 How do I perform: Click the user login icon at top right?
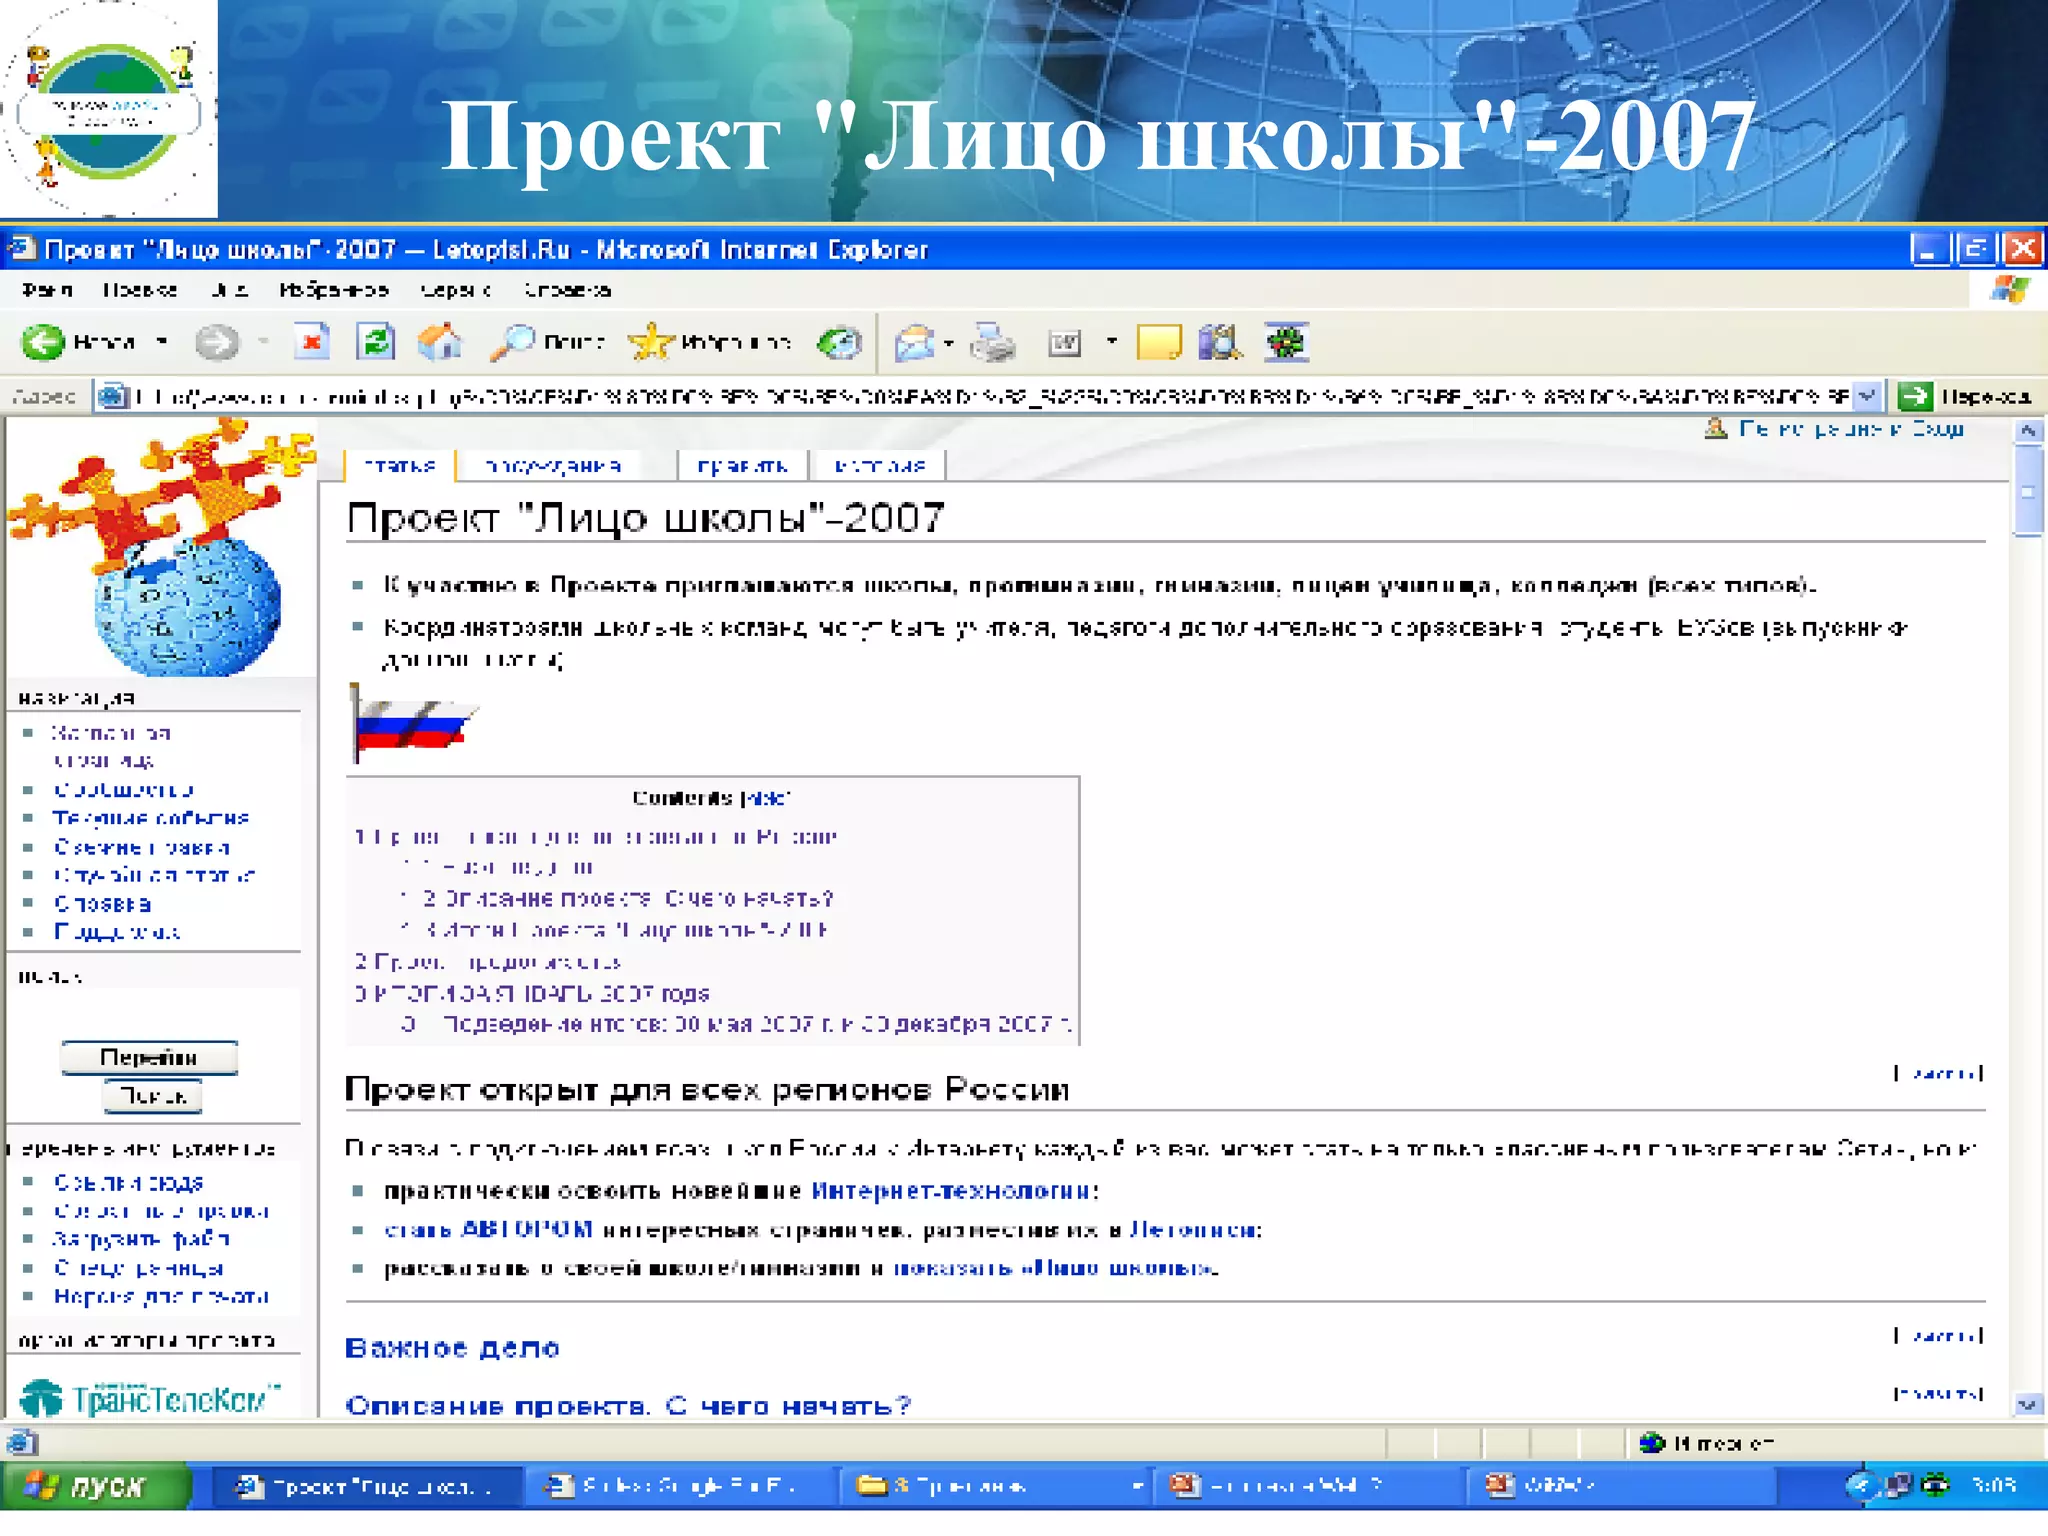1716,429
